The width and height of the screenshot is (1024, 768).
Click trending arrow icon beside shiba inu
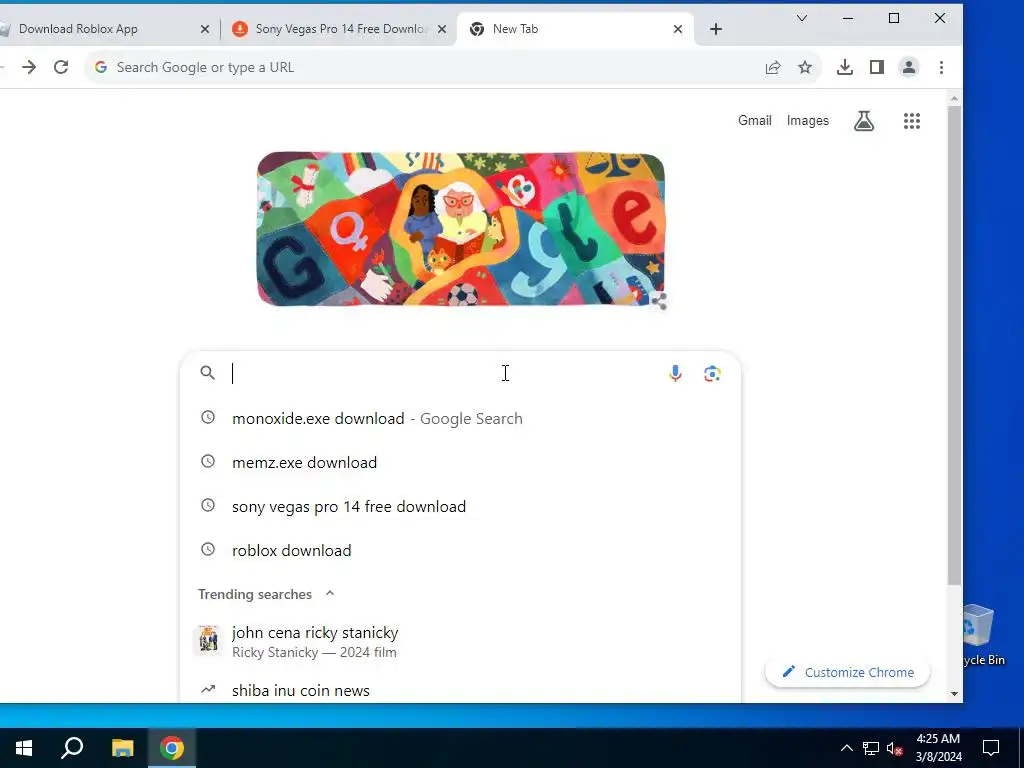pos(208,690)
